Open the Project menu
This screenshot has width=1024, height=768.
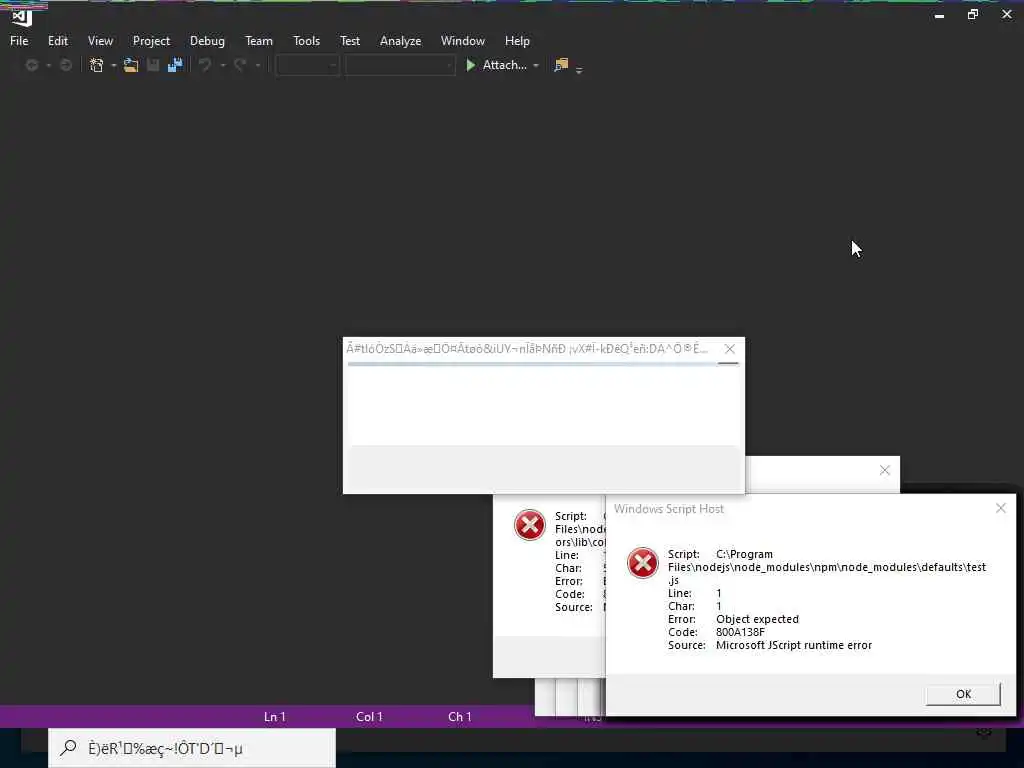click(x=151, y=40)
